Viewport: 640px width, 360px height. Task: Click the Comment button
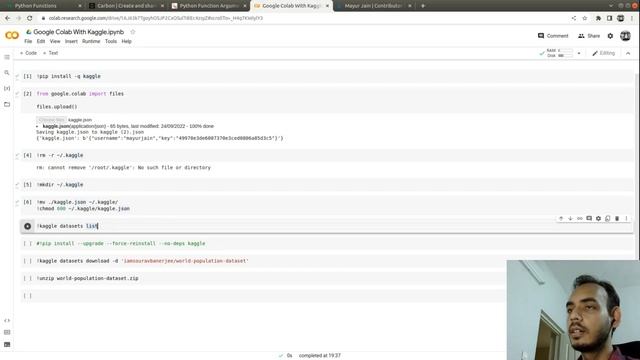tap(553, 36)
